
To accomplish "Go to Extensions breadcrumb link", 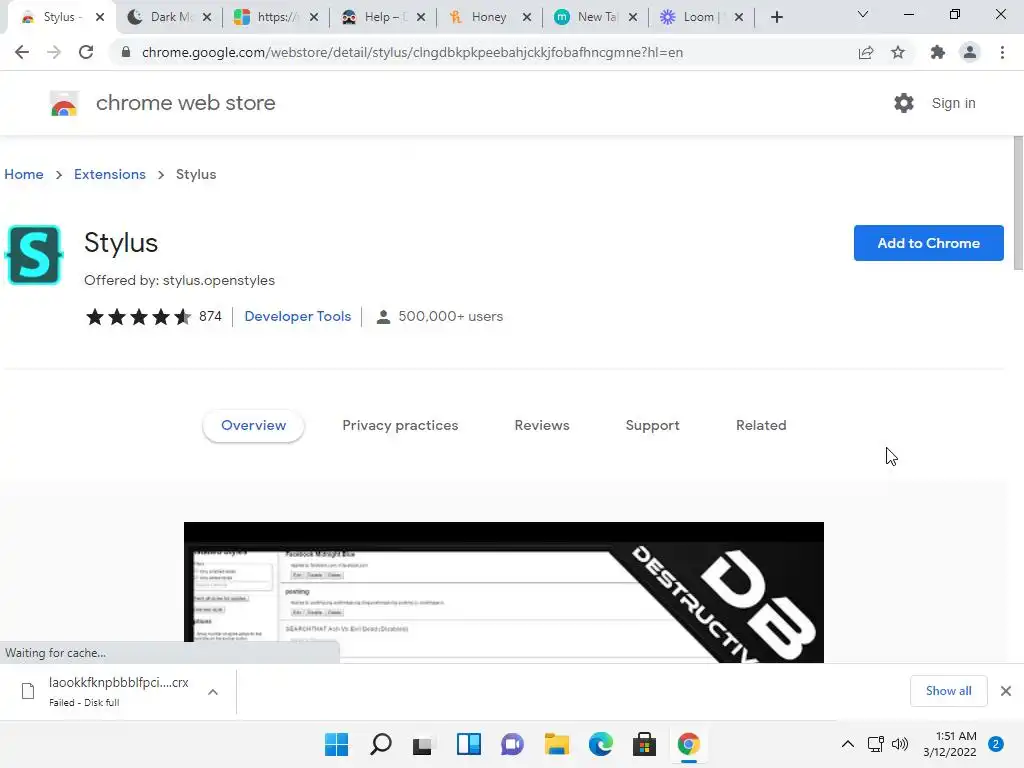I will (110, 174).
